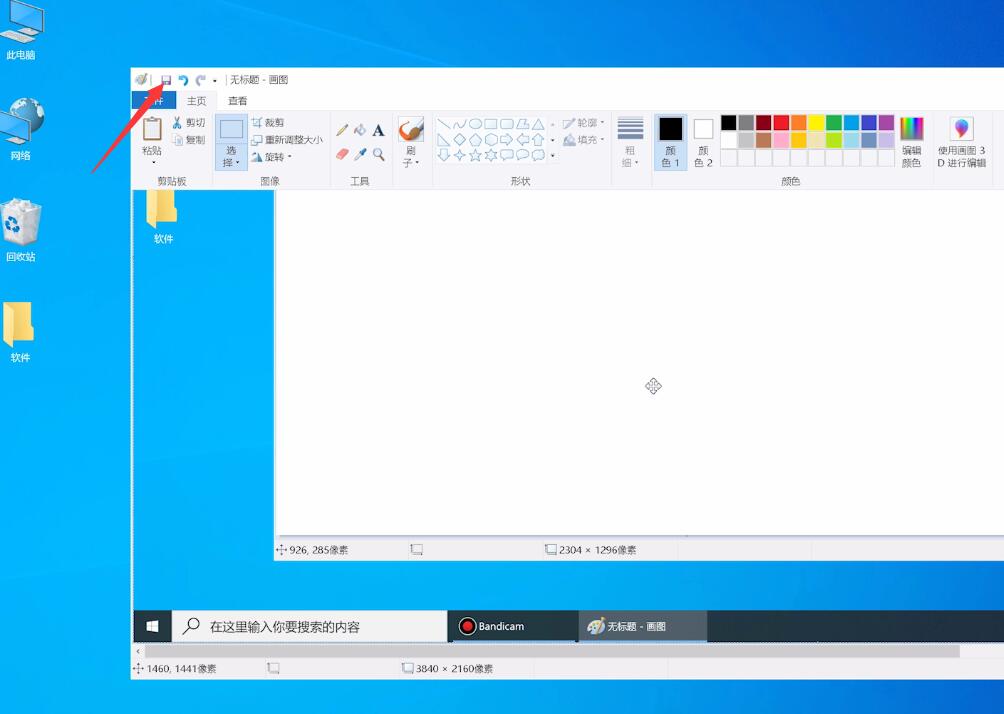Open the 粗细 line thickness dropdown
1004x714 pixels.
pyautogui.click(x=630, y=142)
